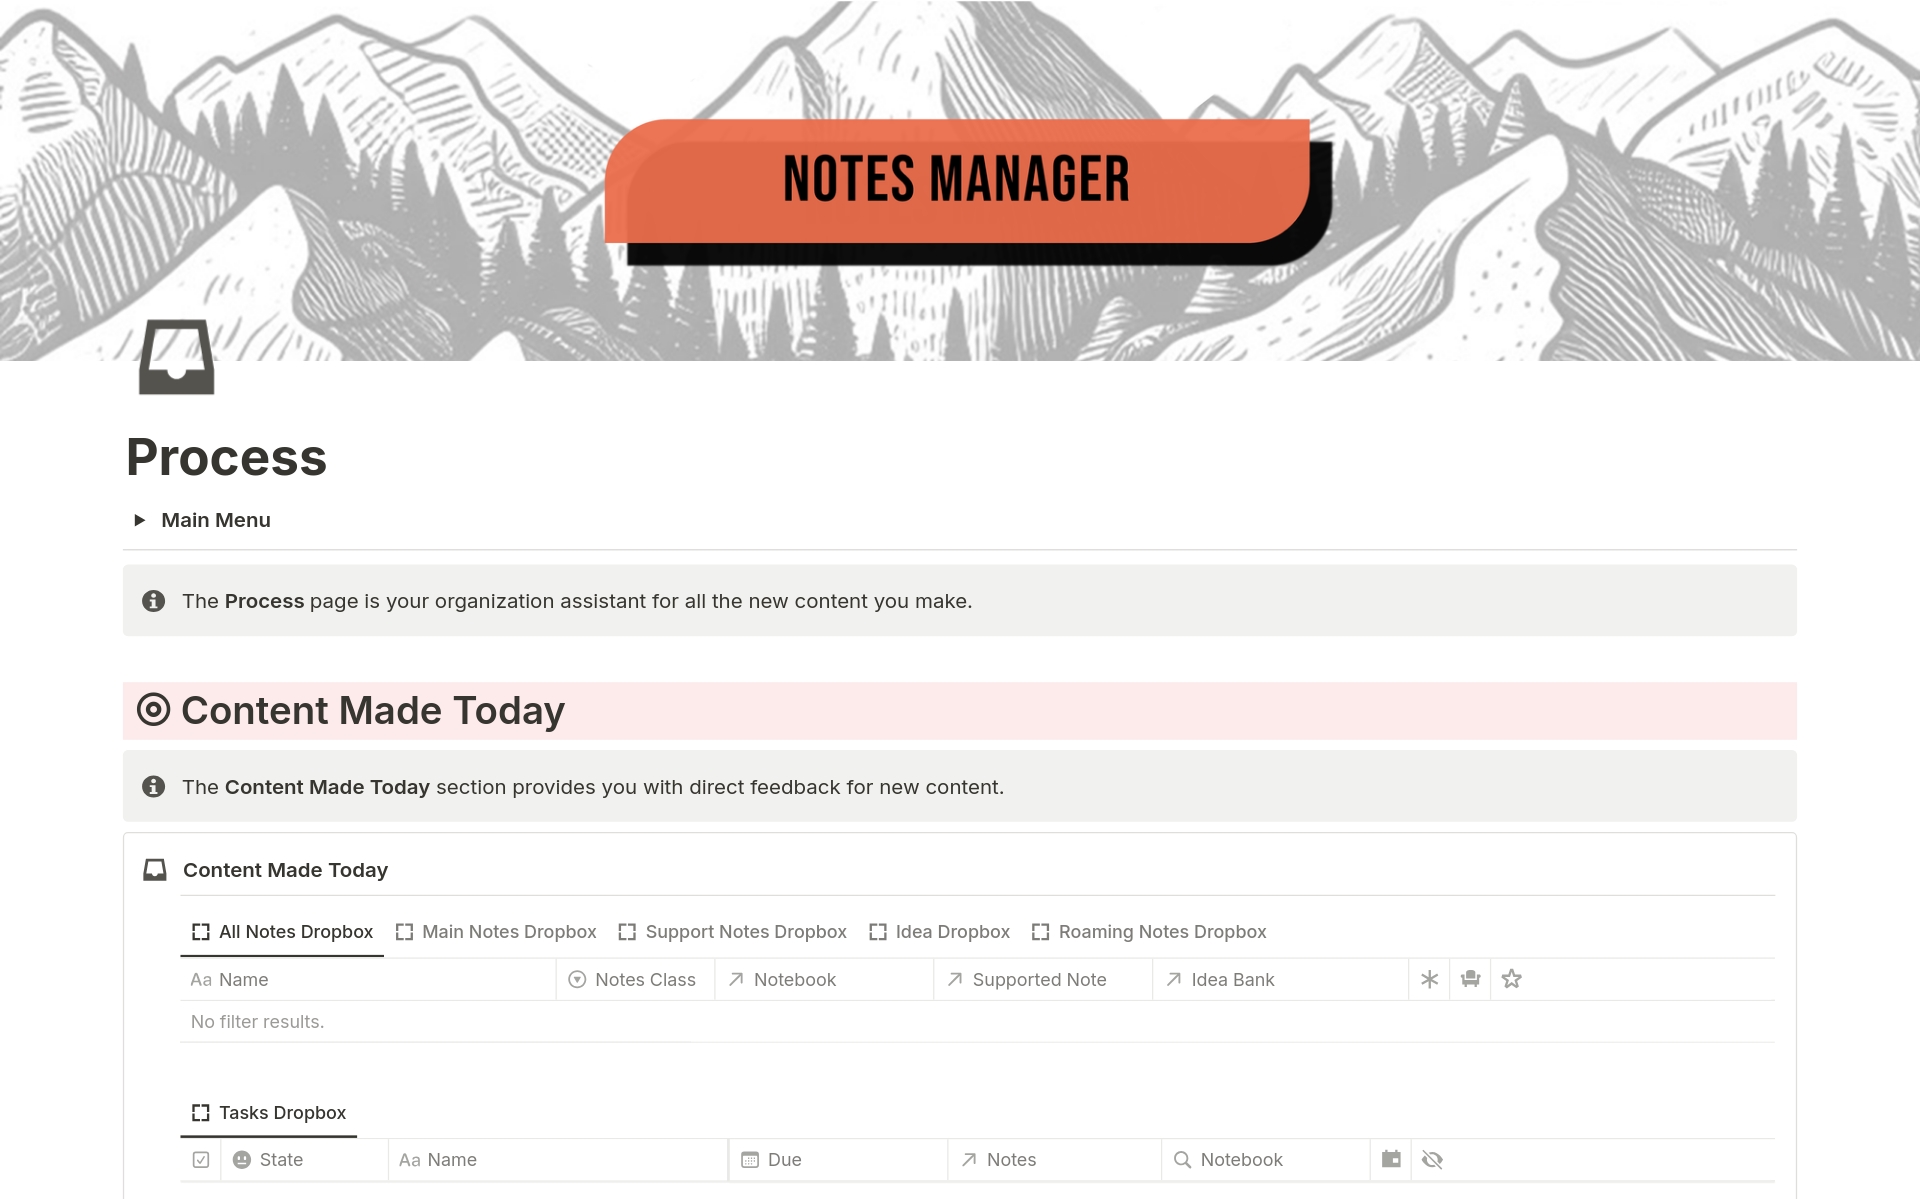Click the pin icon in Notes table header
The width and height of the screenshot is (1920, 1199).
pyautogui.click(x=1471, y=977)
